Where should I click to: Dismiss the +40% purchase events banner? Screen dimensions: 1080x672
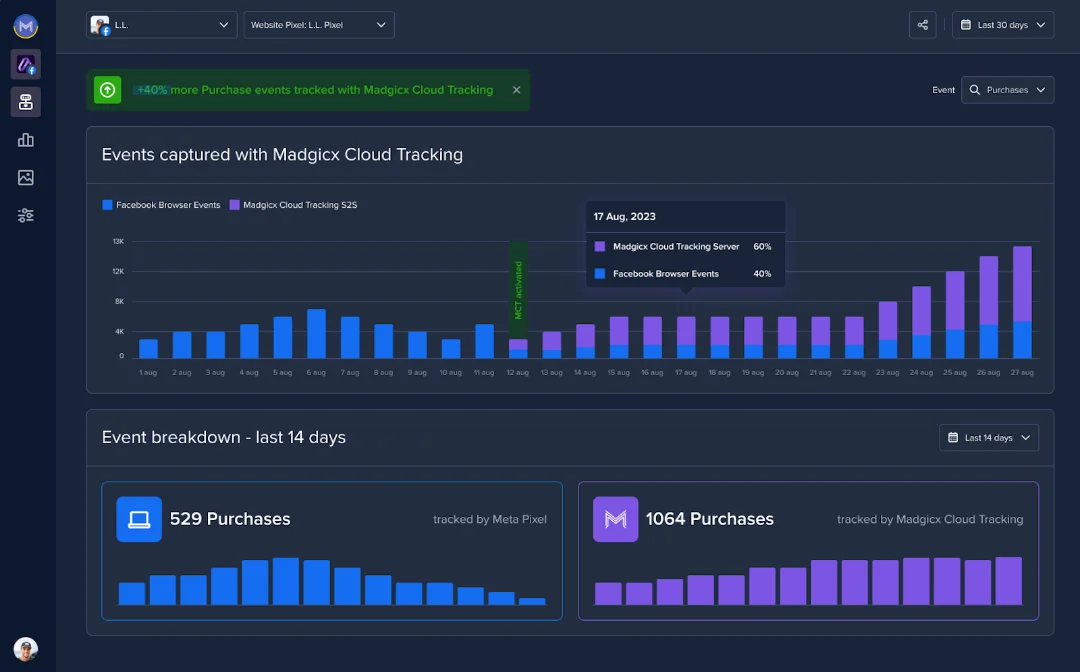coord(517,90)
